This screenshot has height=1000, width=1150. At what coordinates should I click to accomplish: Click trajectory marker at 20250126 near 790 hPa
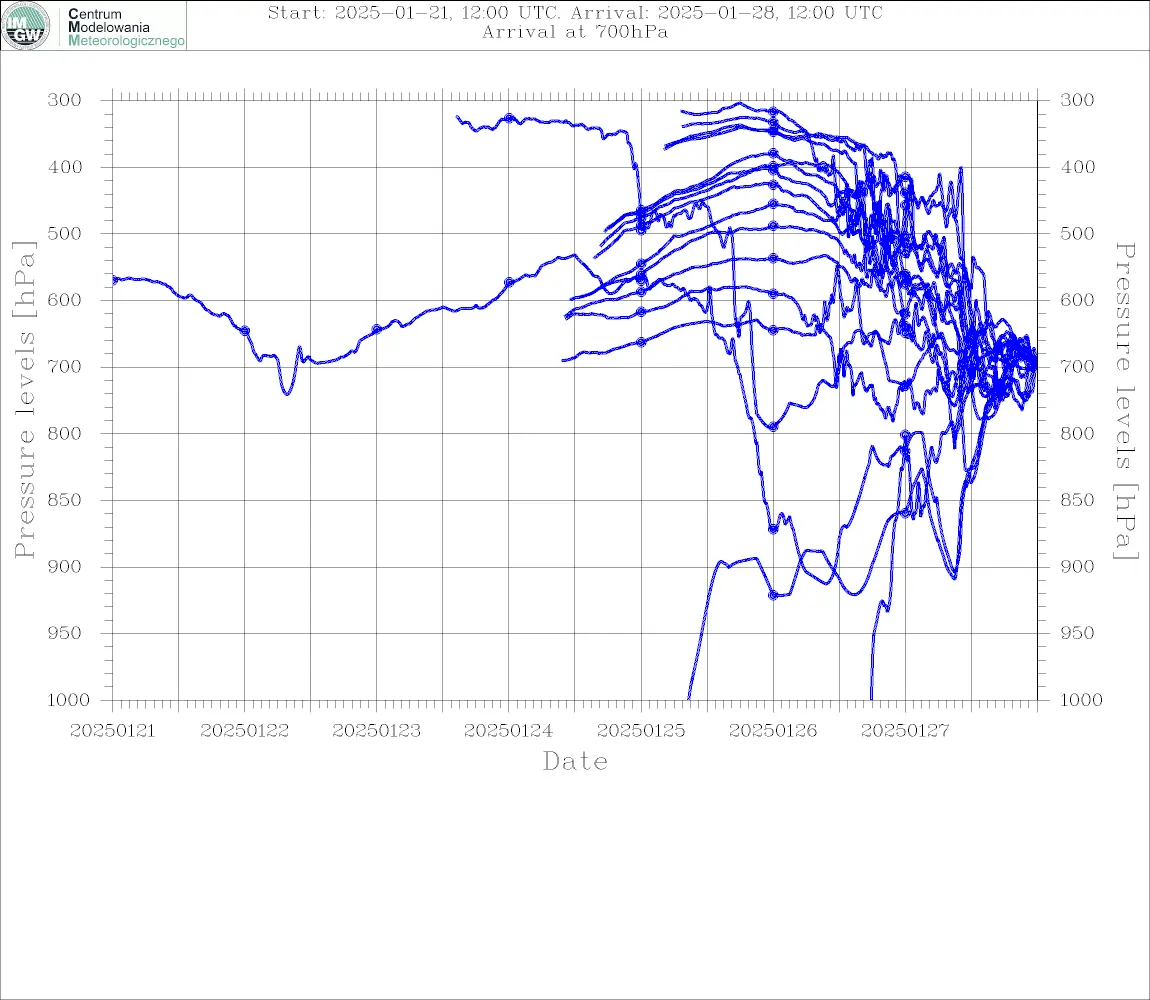pyautogui.click(x=773, y=426)
